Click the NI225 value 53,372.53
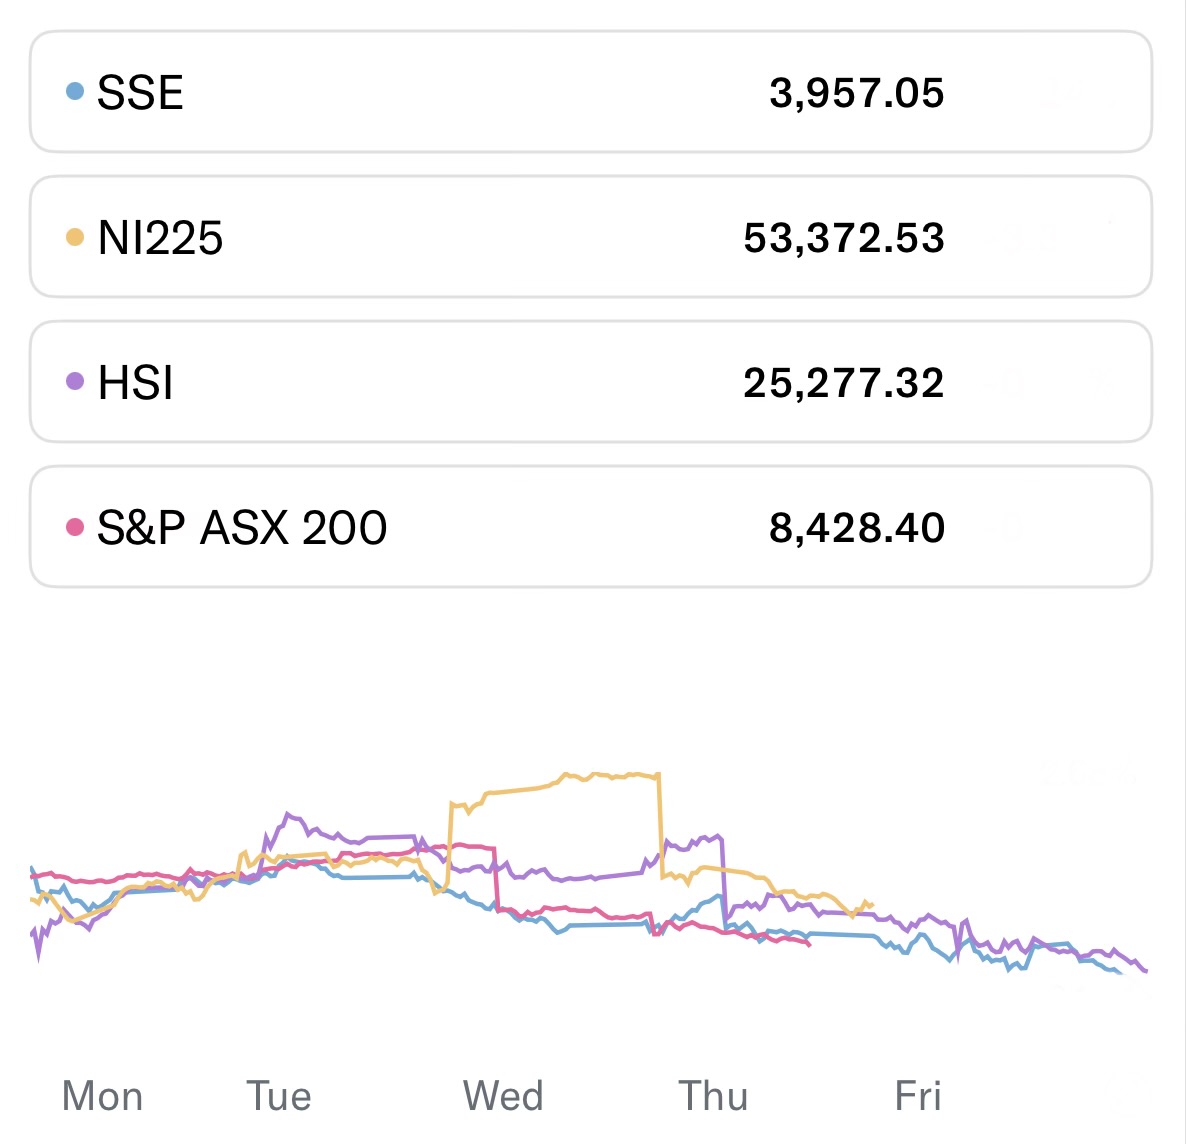The width and height of the screenshot is (1186, 1144). 843,238
